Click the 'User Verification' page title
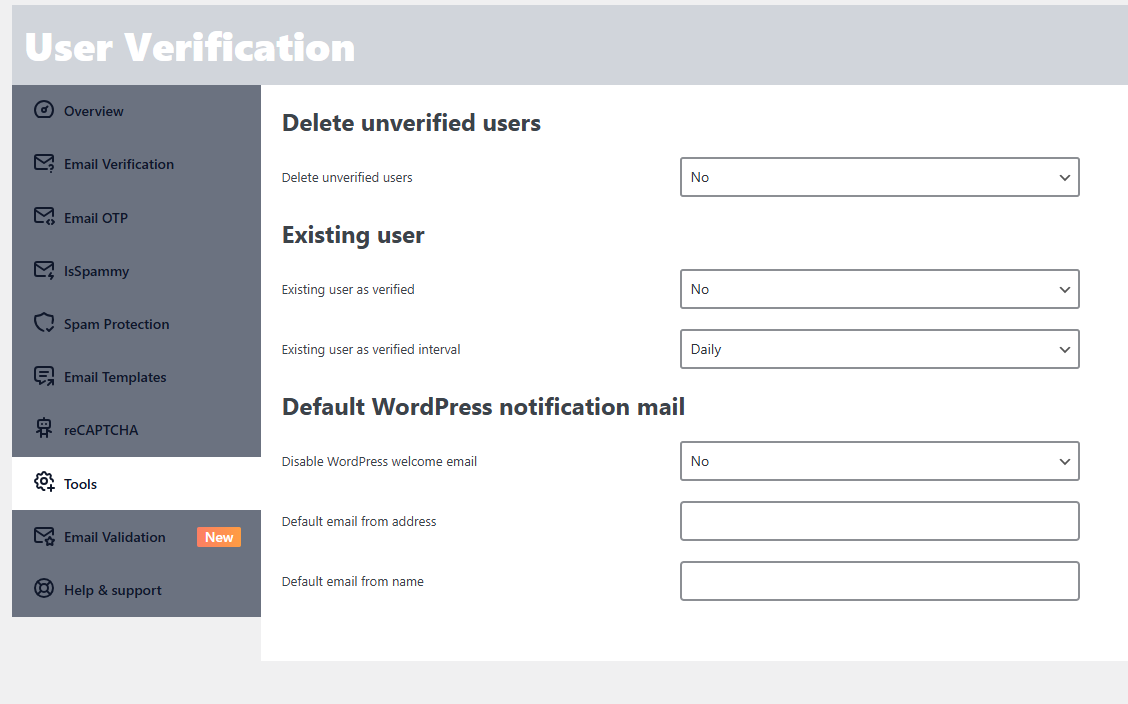Screen dimensions: 1128x704 click(190, 47)
